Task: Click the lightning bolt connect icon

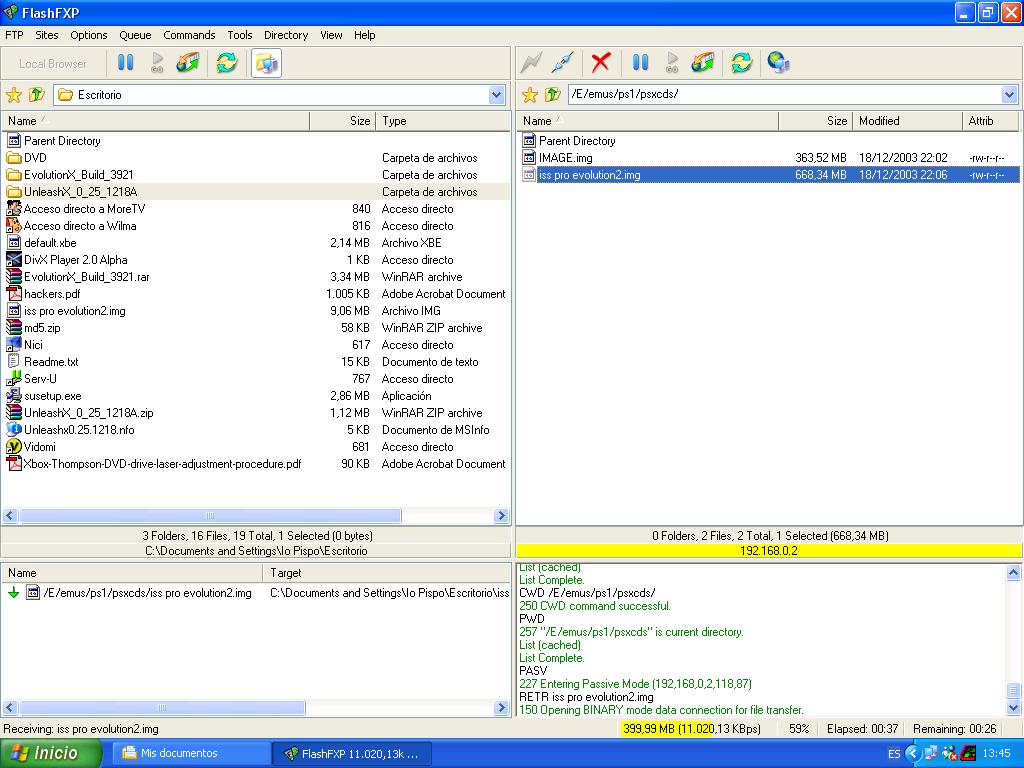Action: pos(532,63)
